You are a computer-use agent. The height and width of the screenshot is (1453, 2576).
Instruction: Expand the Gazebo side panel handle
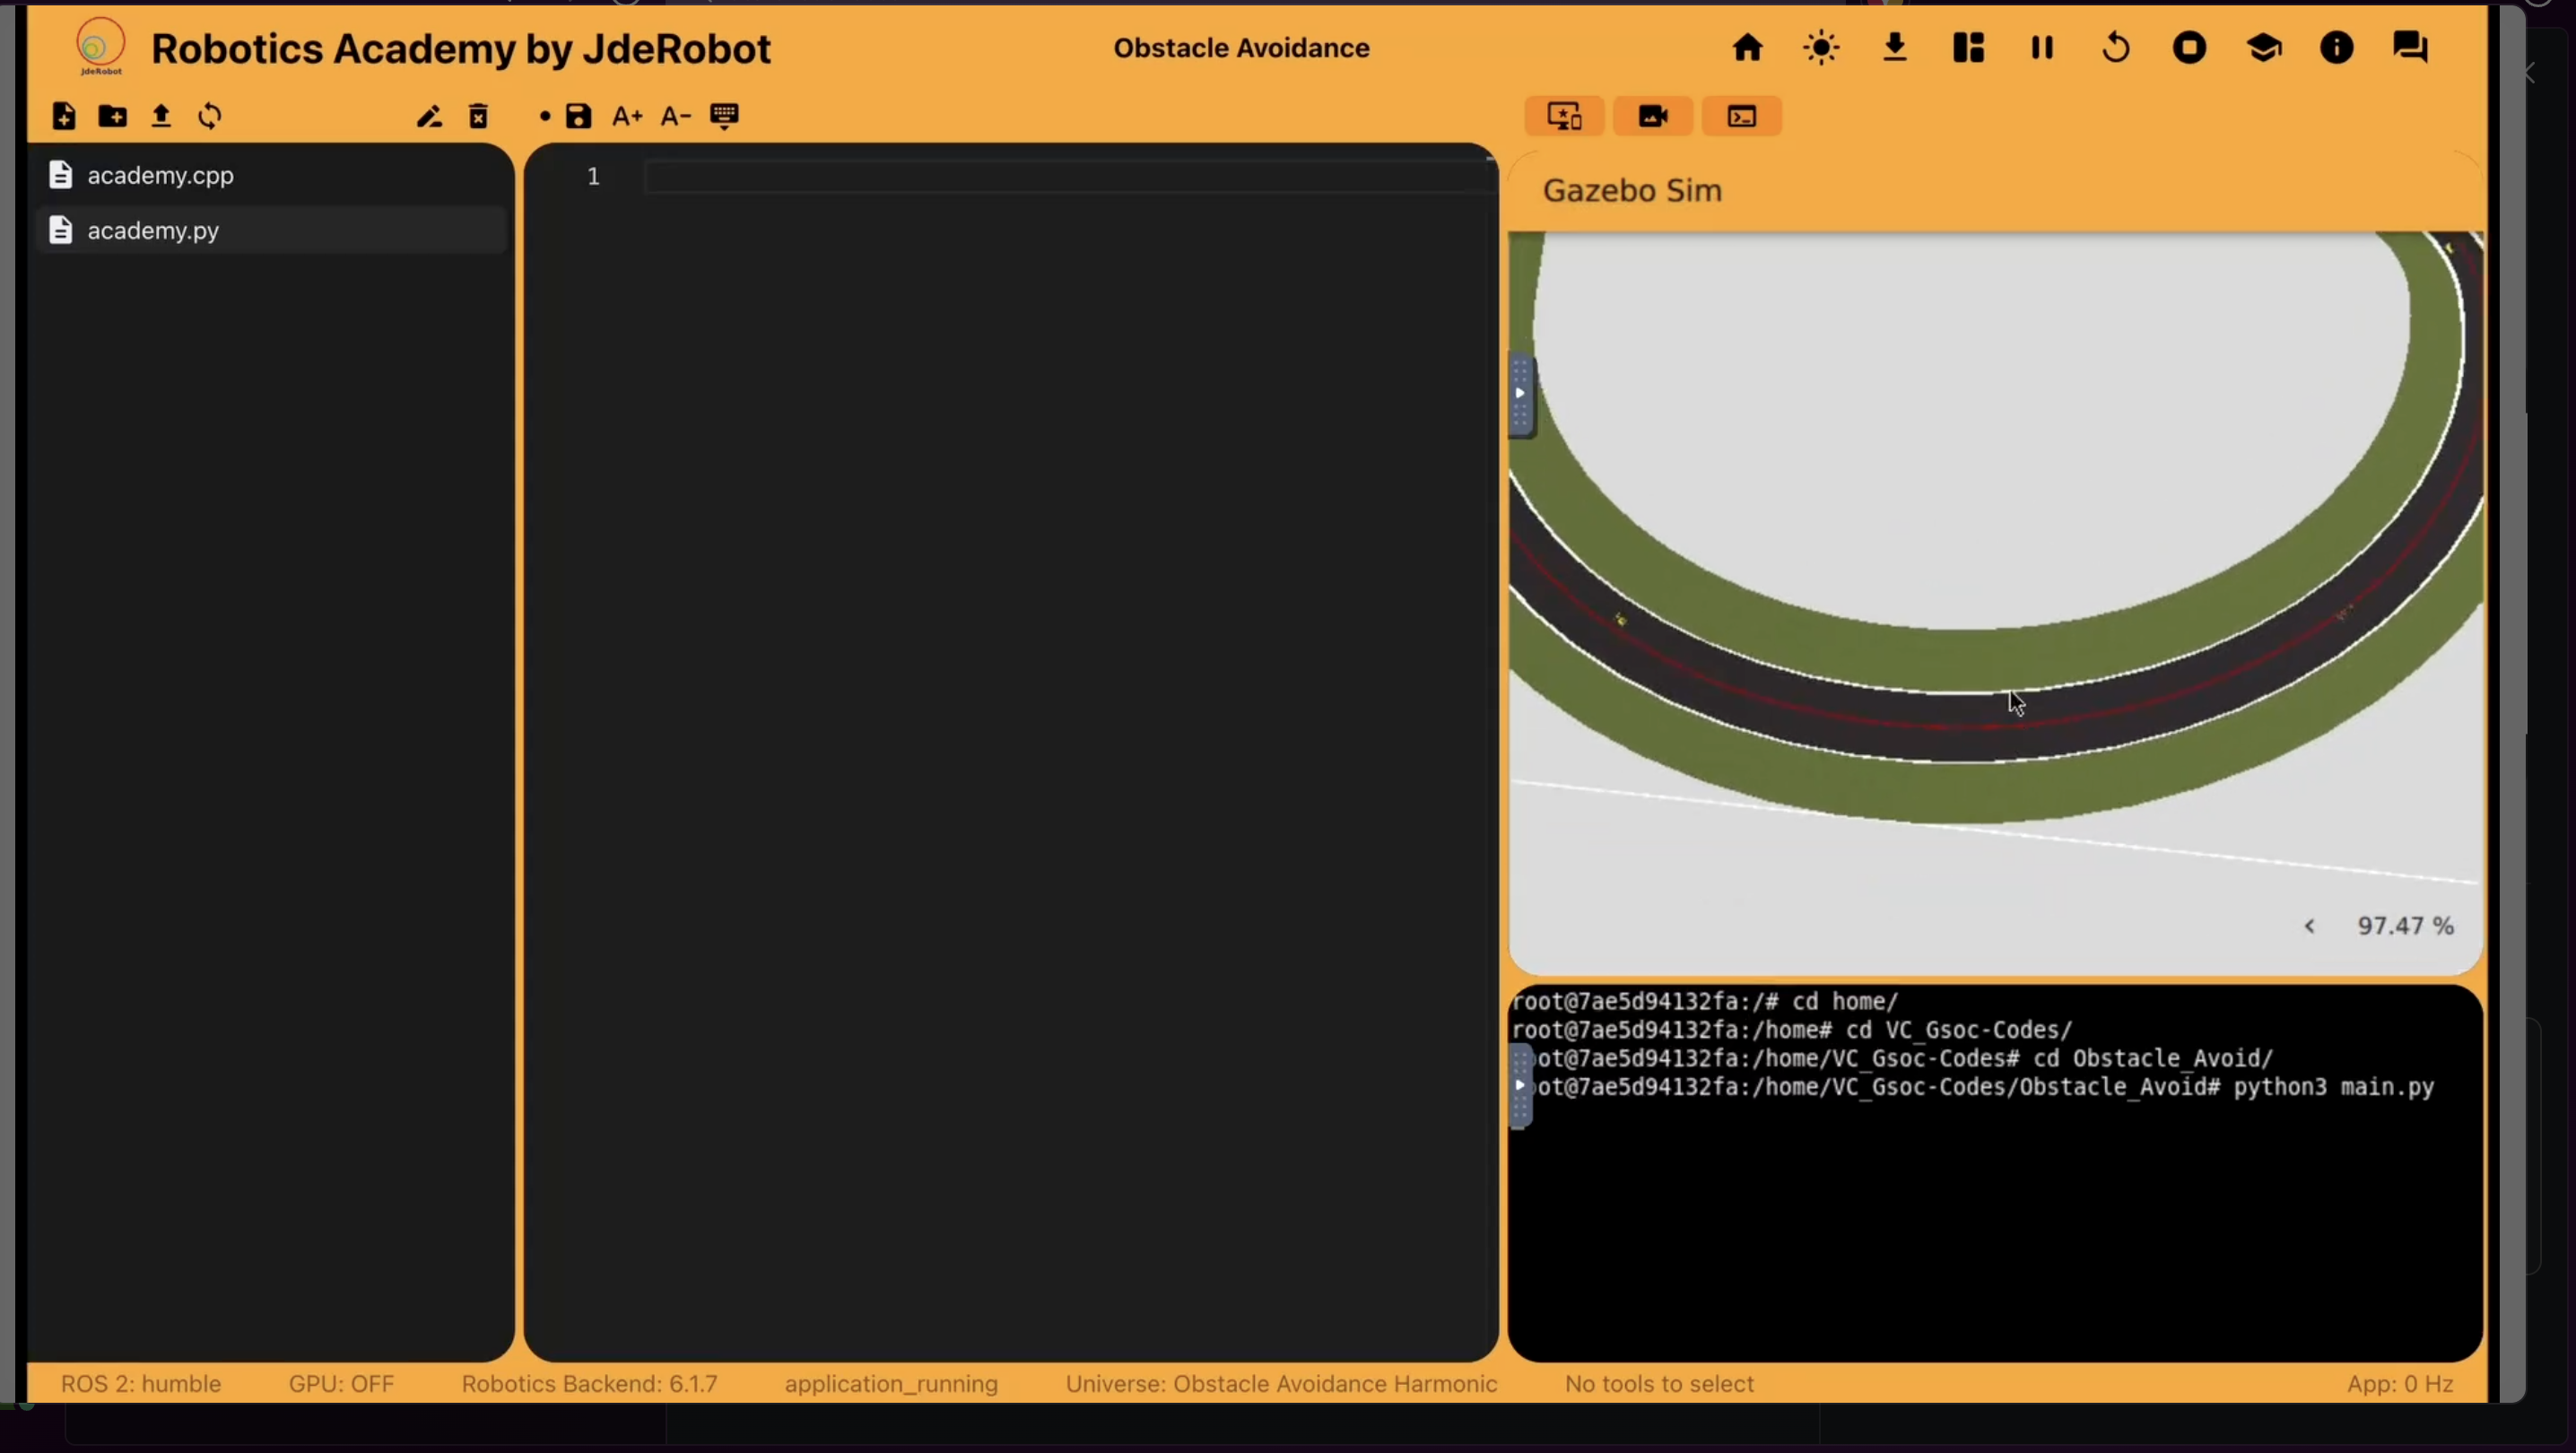pyautogui.click(x=1520, y=394)
